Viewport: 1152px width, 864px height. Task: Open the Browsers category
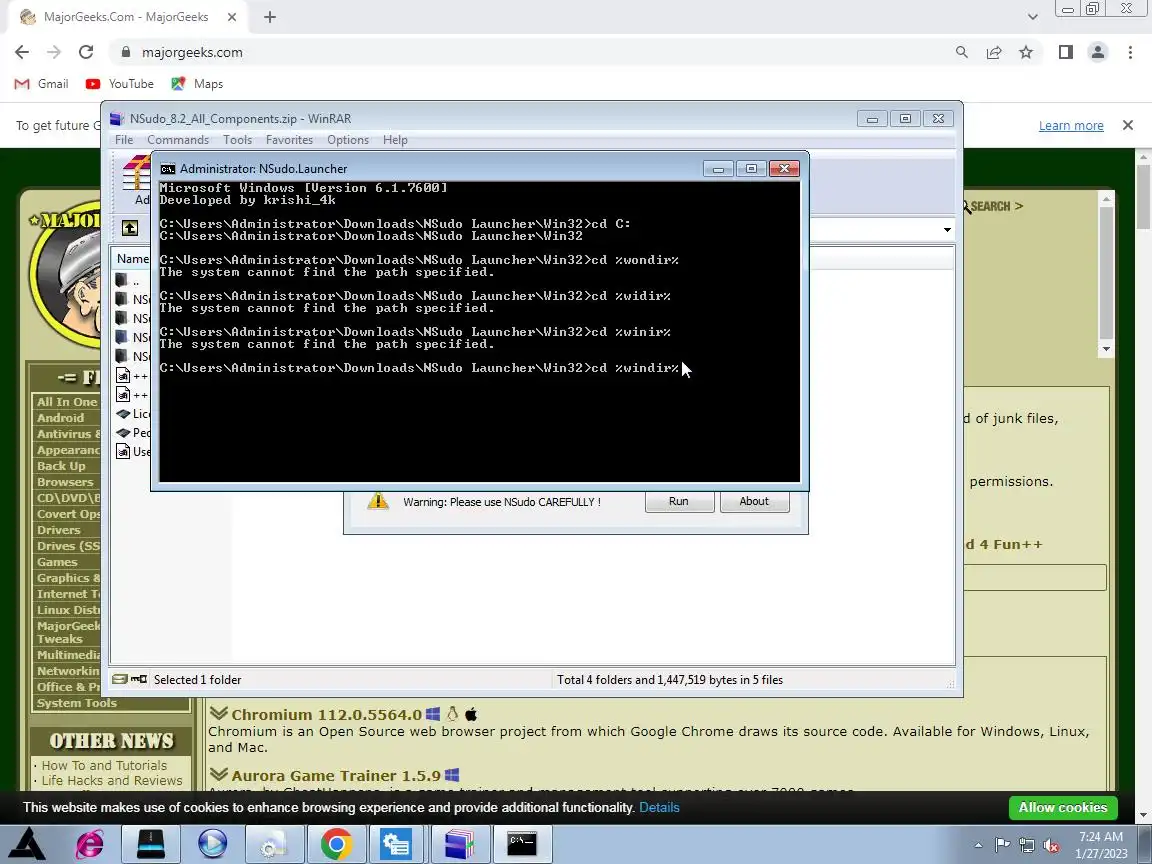tap(65, 482)
